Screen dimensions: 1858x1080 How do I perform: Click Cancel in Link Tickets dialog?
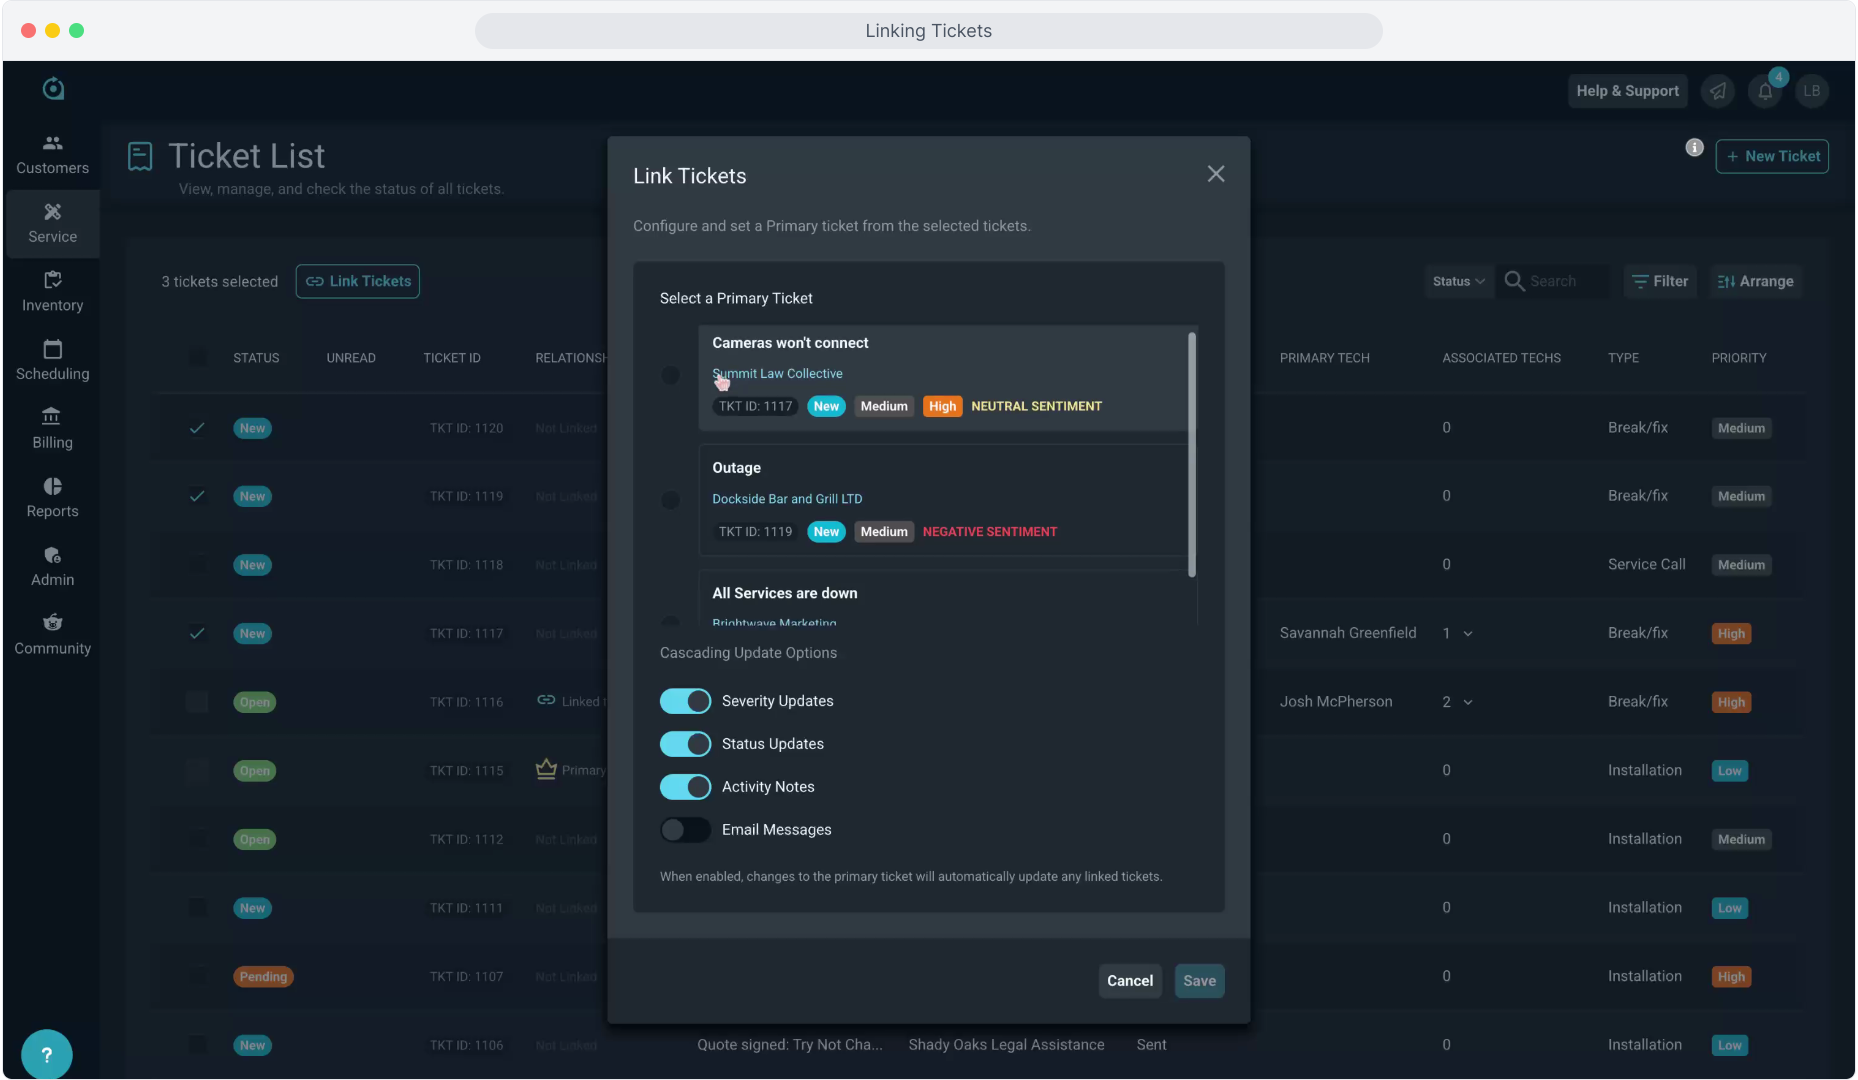[x=1129, y=981]
